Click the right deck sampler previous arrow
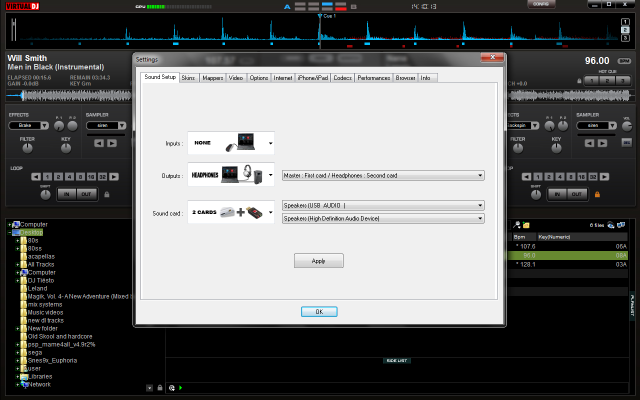The image size is (640, 400). point(589,143)
